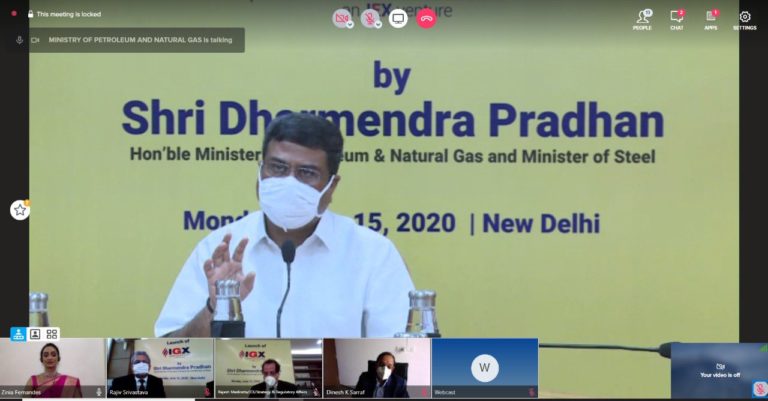The width and height of the screenshot is (768, 401).
Task: Select Zinia Fernandes video thumbnail
Action: [52, 368]
